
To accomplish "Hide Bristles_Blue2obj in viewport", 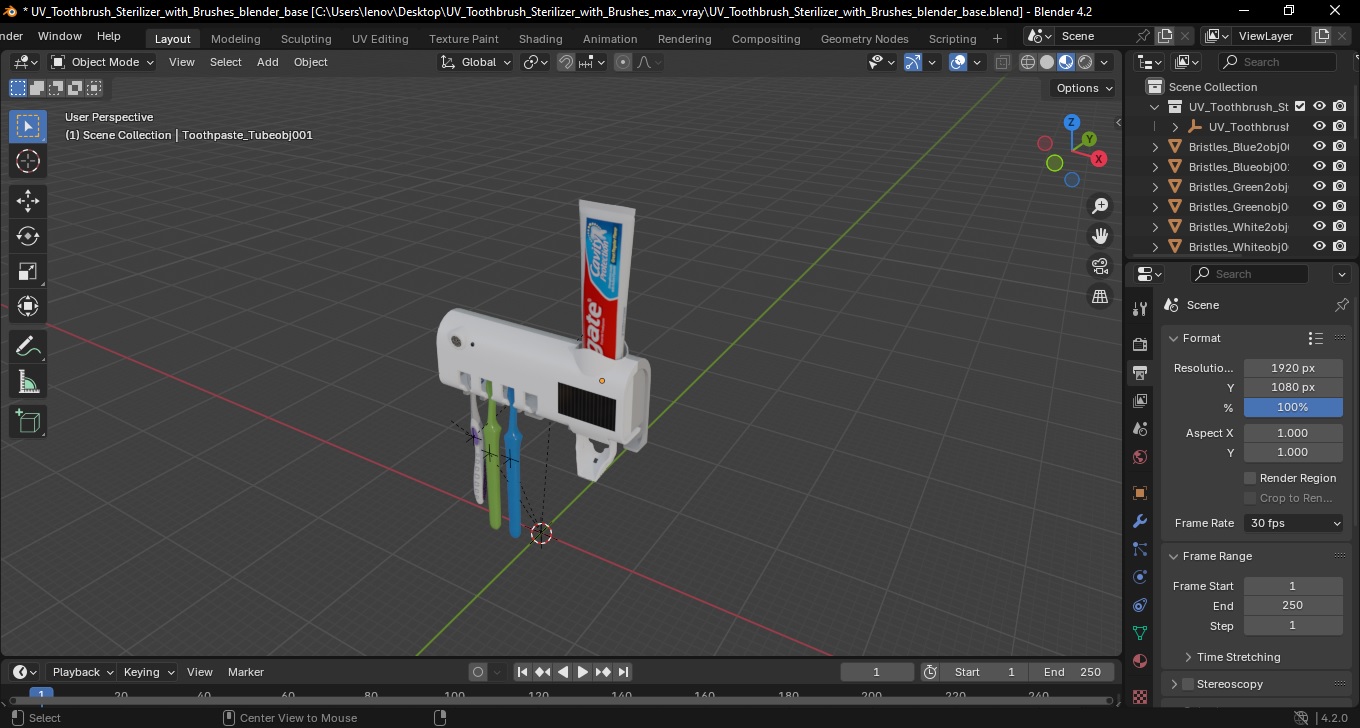I will click(x=1320, y=146).
